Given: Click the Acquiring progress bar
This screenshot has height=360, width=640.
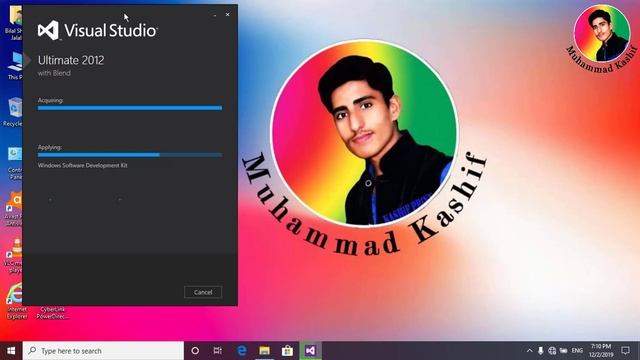Looking at the screenshot, I should (130, 108).
